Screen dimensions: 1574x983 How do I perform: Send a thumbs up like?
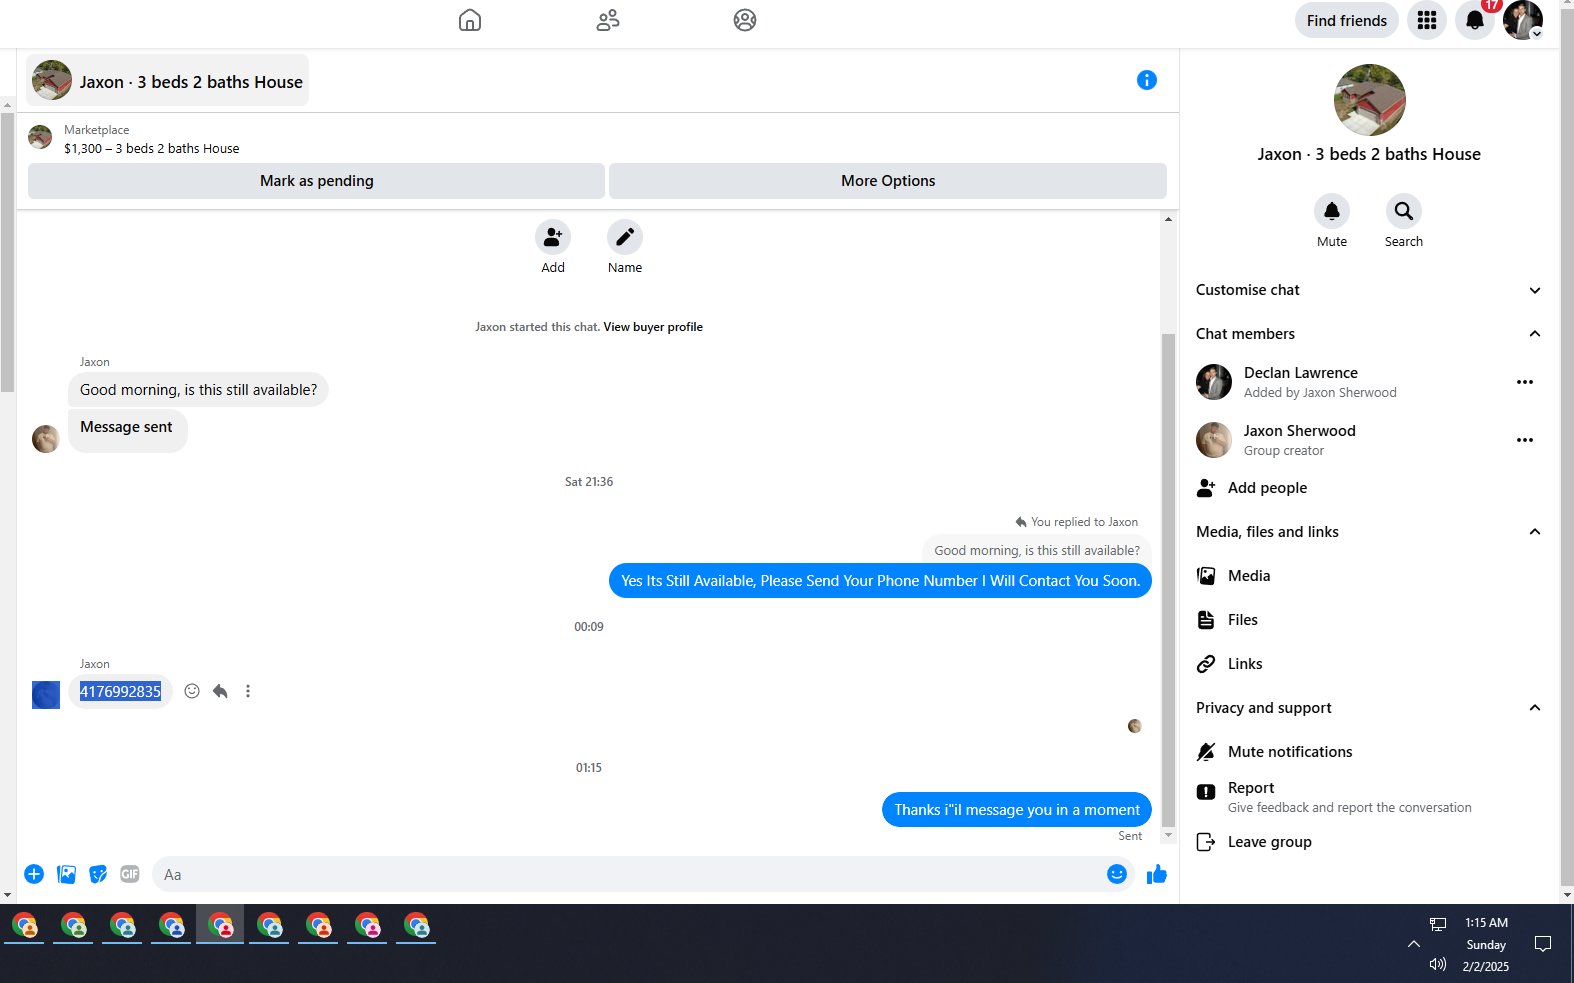[x=1156, y=874]
